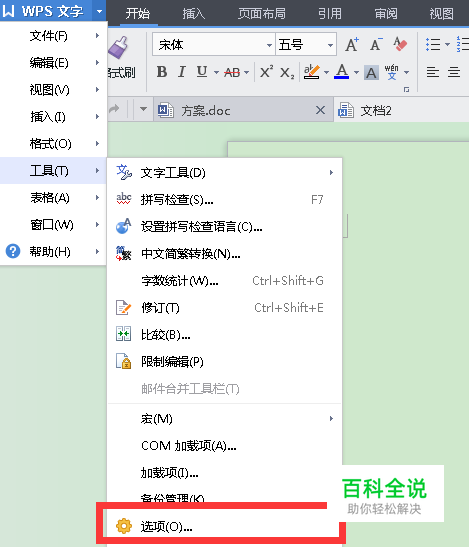Choose 限制编辑(P) option
The height and width of the screenshot is (547, 469).
click(225, 361)
